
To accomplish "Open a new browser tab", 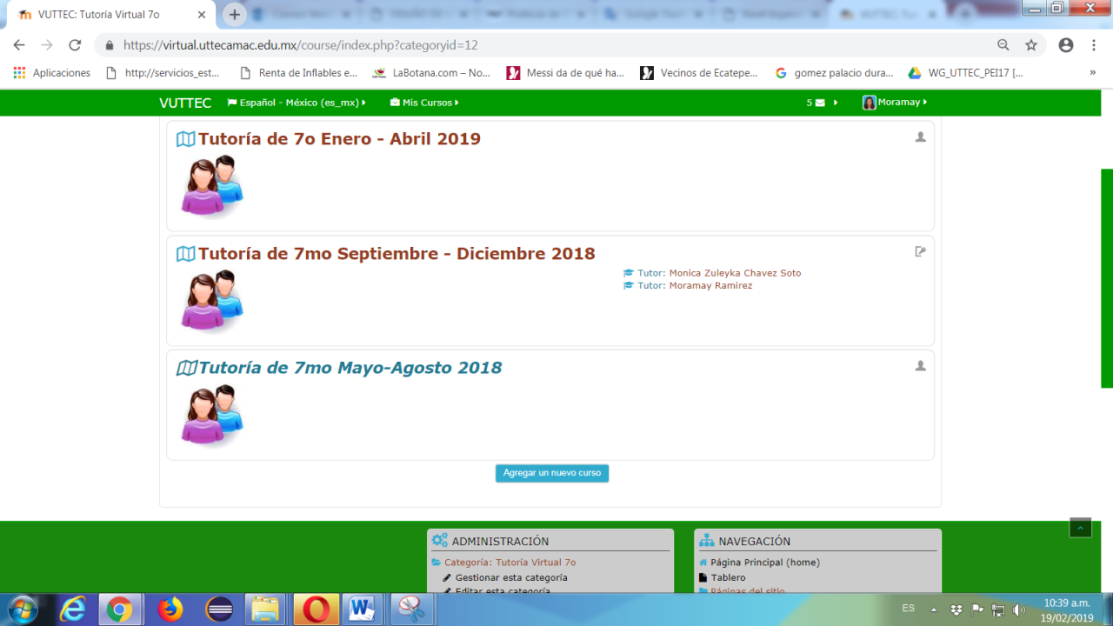I will click(x=234, y=15).
